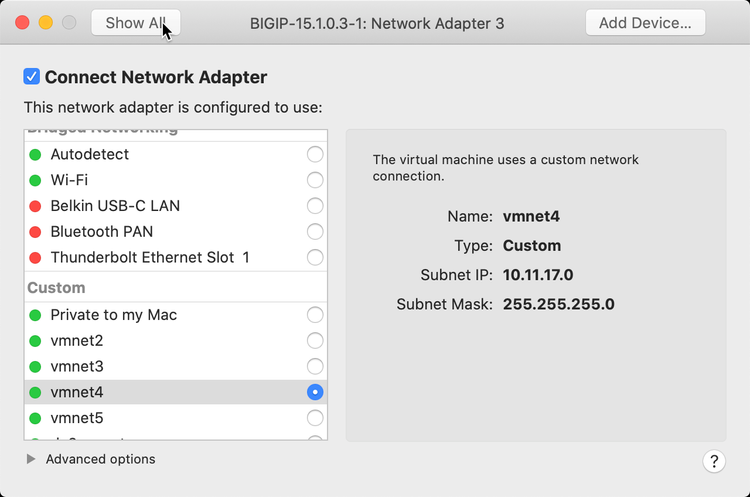Click the green status dot beside vmnet2
The height and width of the screenshot is (497, 750).
(x=35, y=341)
